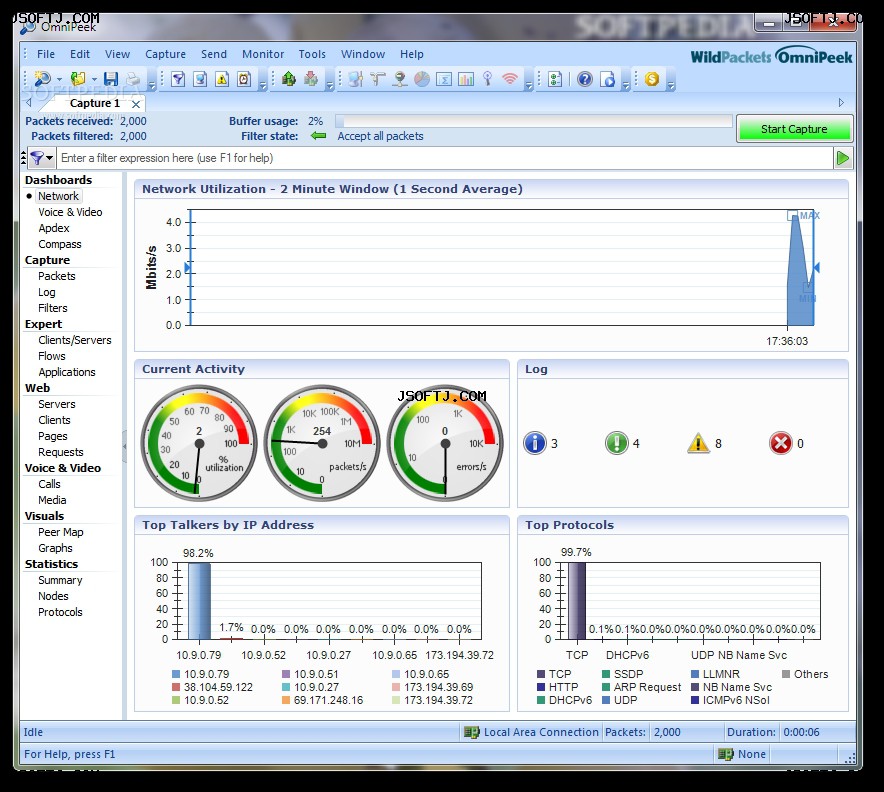The image size is (884, 792).
Task: Click the document with play arrow icon
Action: click(608, 79)
